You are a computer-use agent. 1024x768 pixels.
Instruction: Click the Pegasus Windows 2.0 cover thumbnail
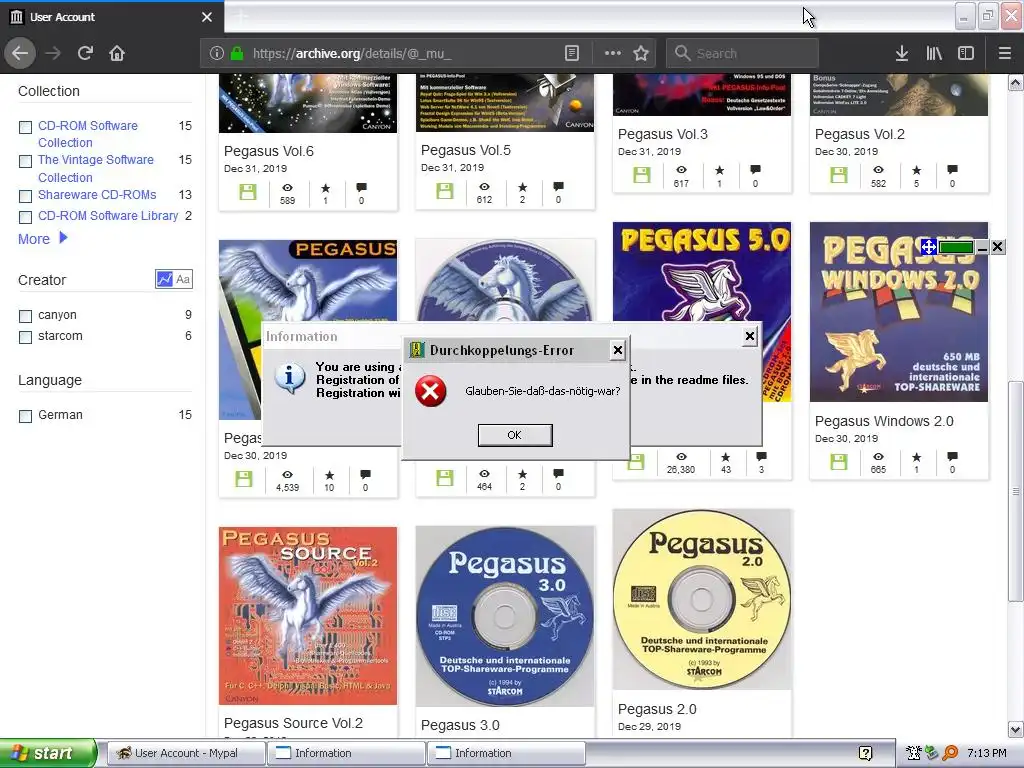tap(899, 312)
